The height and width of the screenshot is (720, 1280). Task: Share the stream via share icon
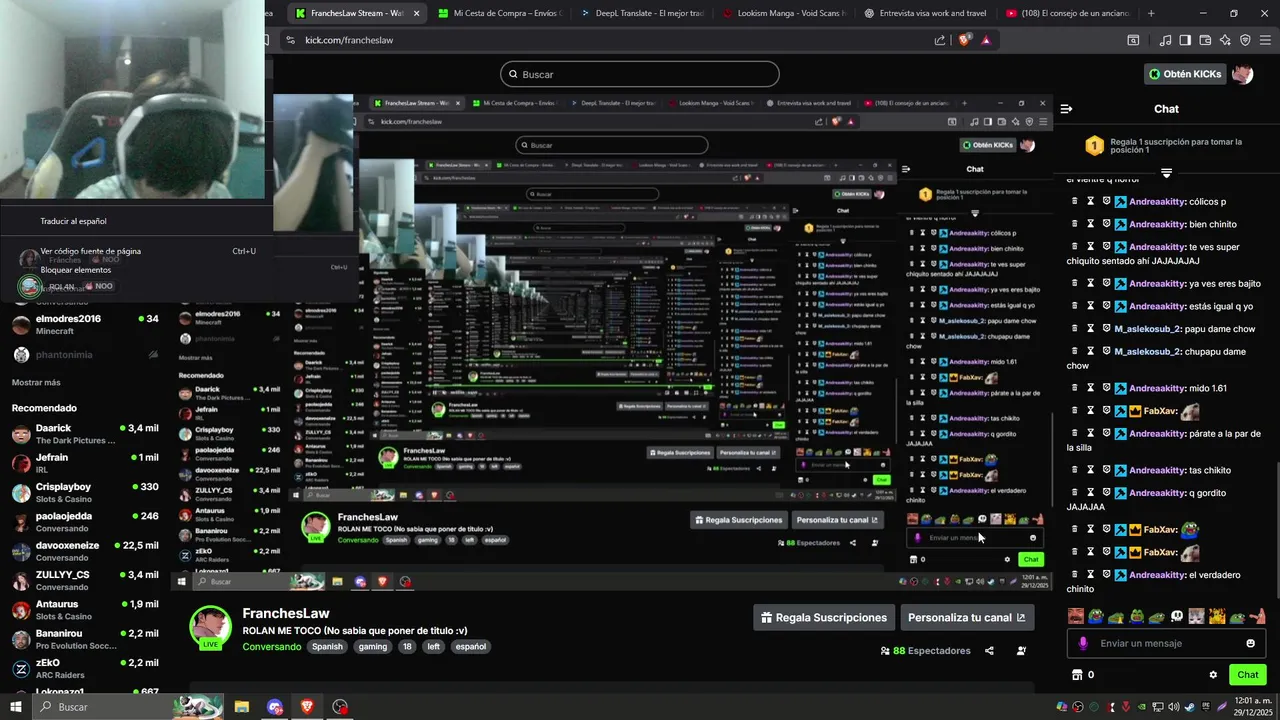pyautogui.click(x=989, y=651)
